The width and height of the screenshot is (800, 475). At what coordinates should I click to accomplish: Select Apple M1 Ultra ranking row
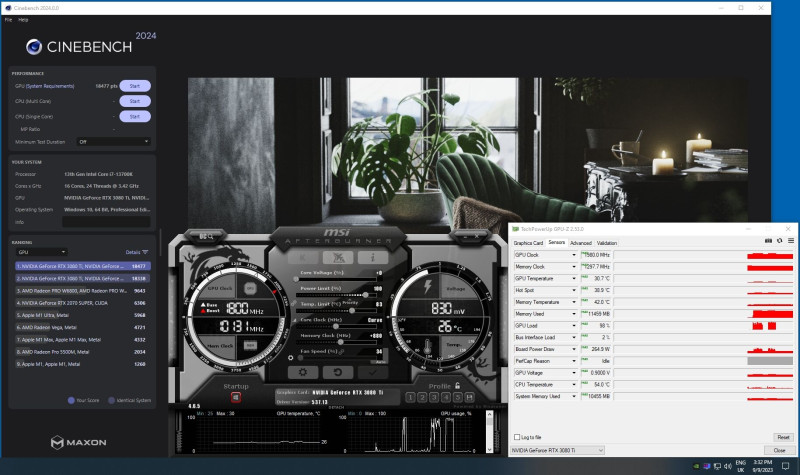tap(82, 315)
